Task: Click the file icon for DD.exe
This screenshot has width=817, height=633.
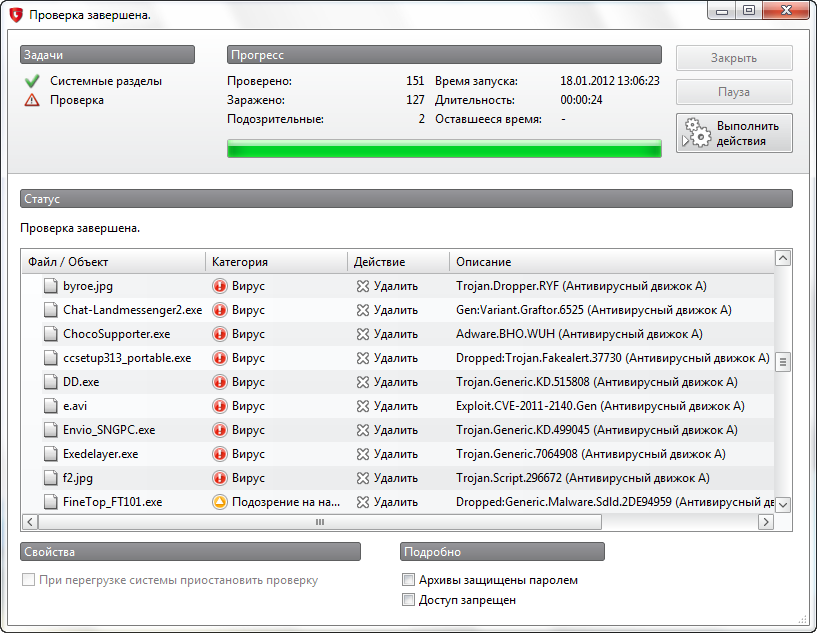Action: 51,381
